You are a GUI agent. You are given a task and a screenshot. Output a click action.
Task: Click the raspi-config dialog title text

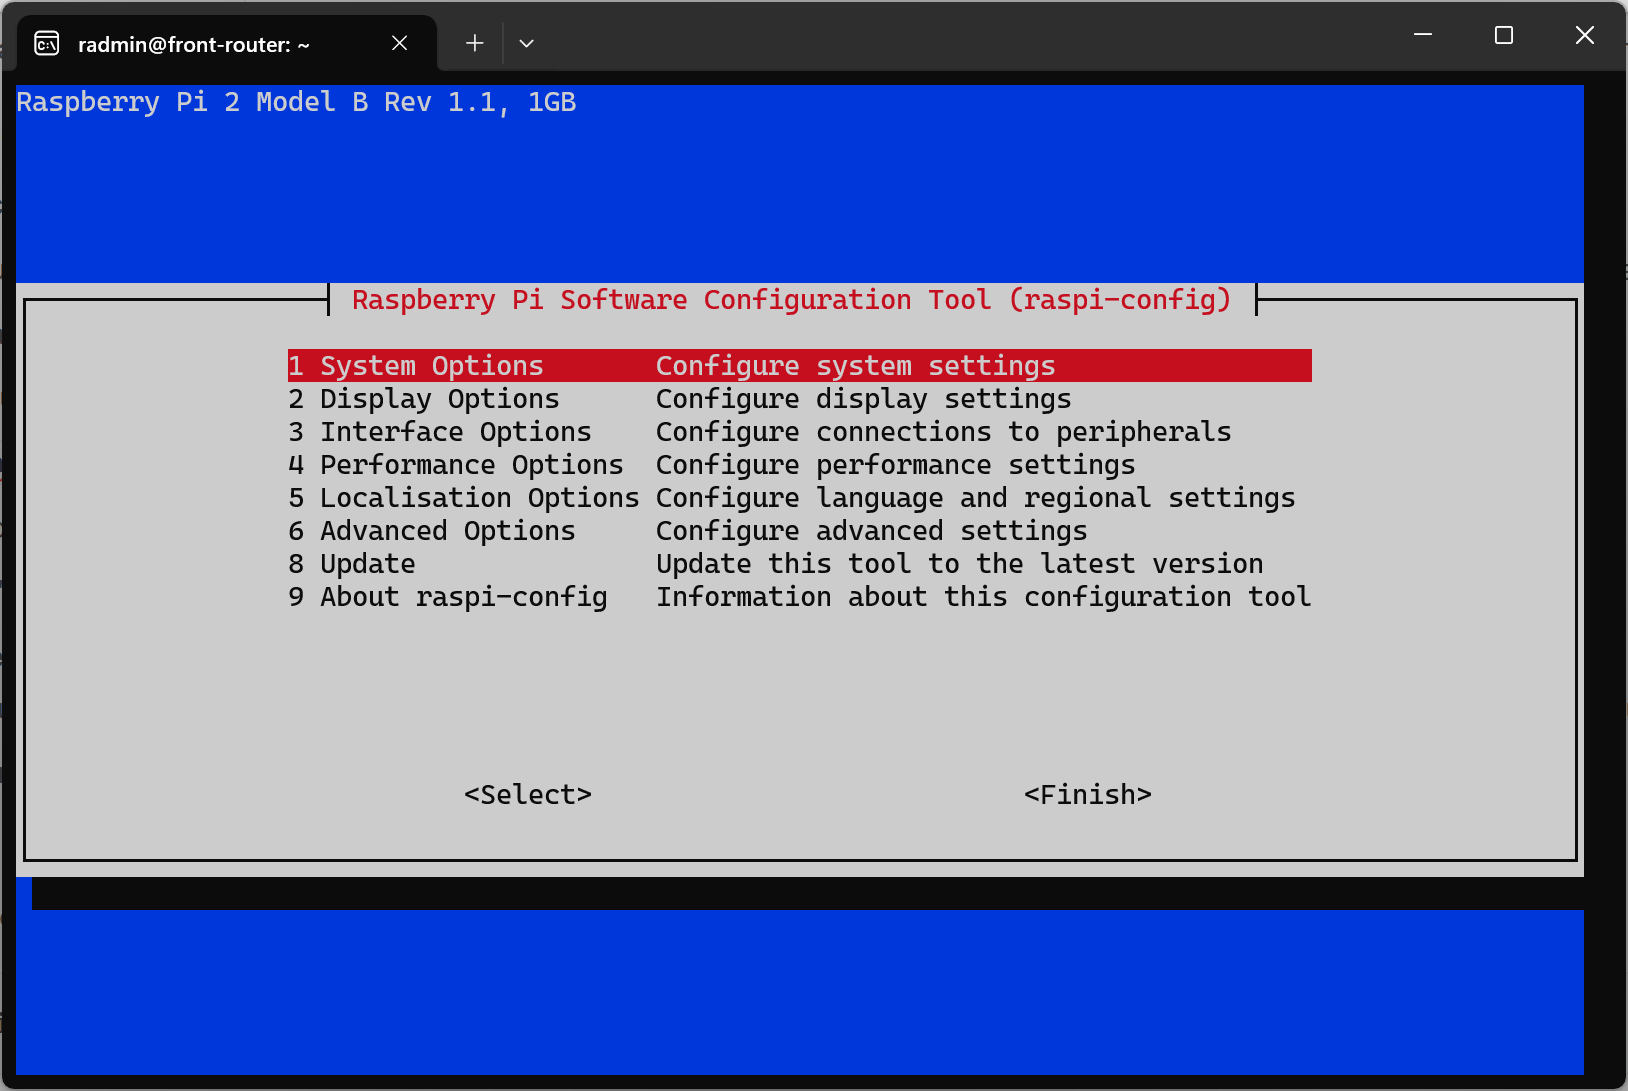point(791,300)
